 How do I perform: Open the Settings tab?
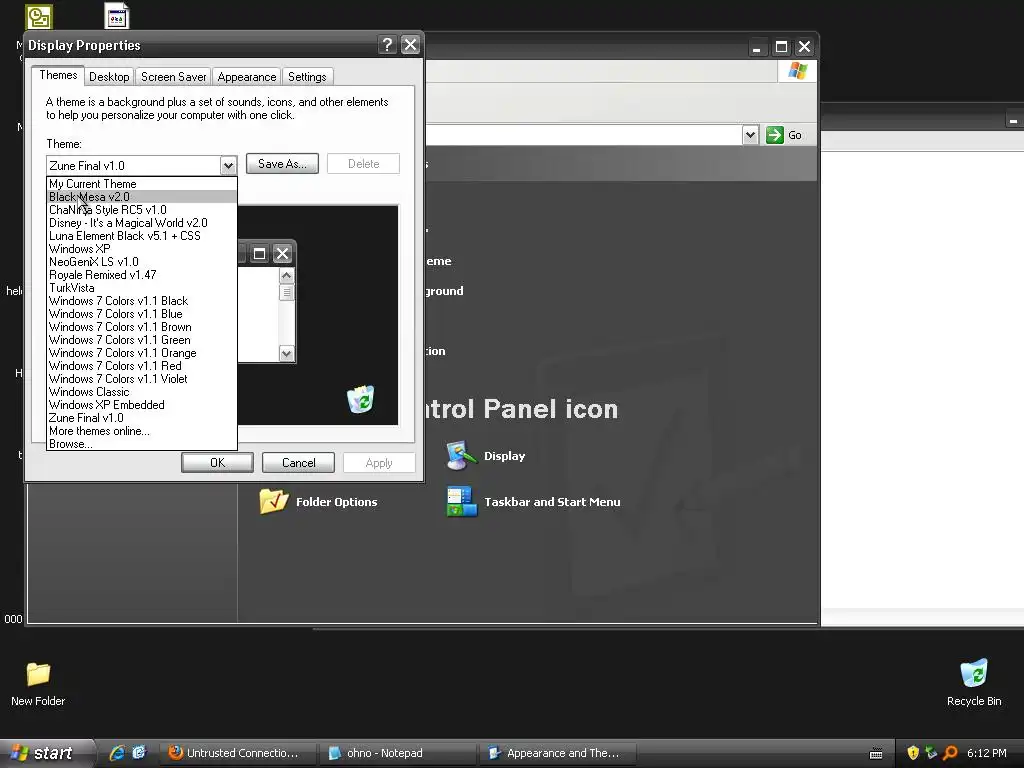(x=307, y=77)
